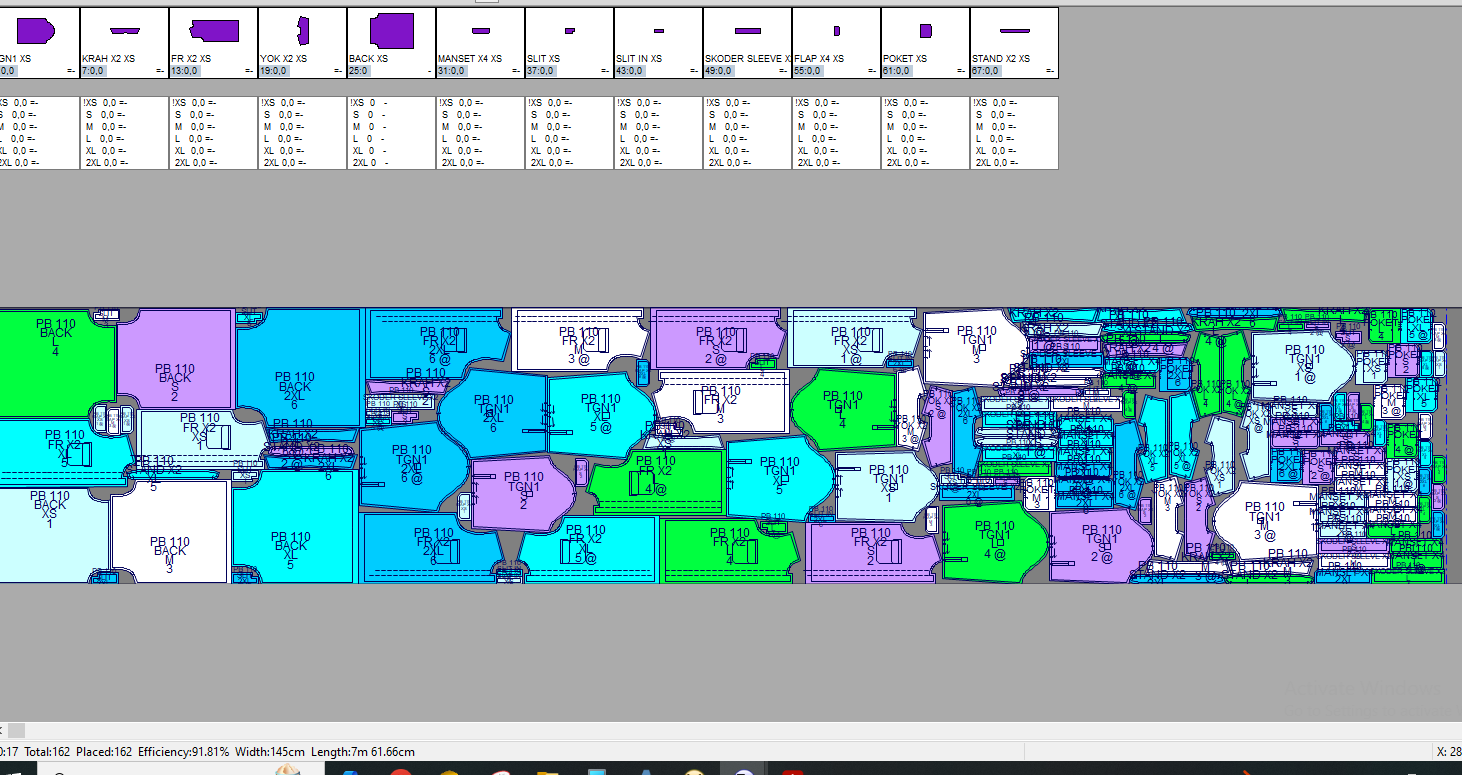This screenshot has height=775, width=1462.
Task: Choose the POKET XS piece icon
Action: click(925, 31)
